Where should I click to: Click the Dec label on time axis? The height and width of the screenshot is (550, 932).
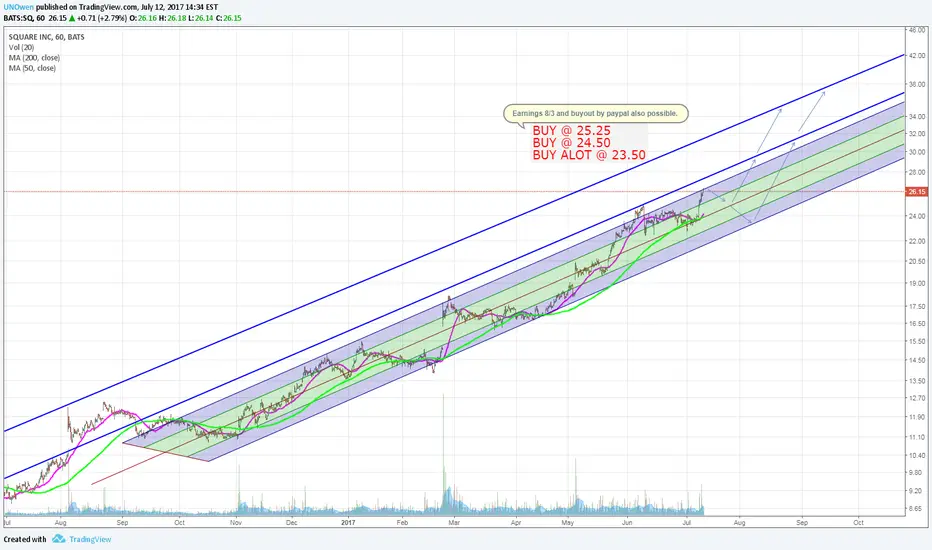[x=291, y=523]
